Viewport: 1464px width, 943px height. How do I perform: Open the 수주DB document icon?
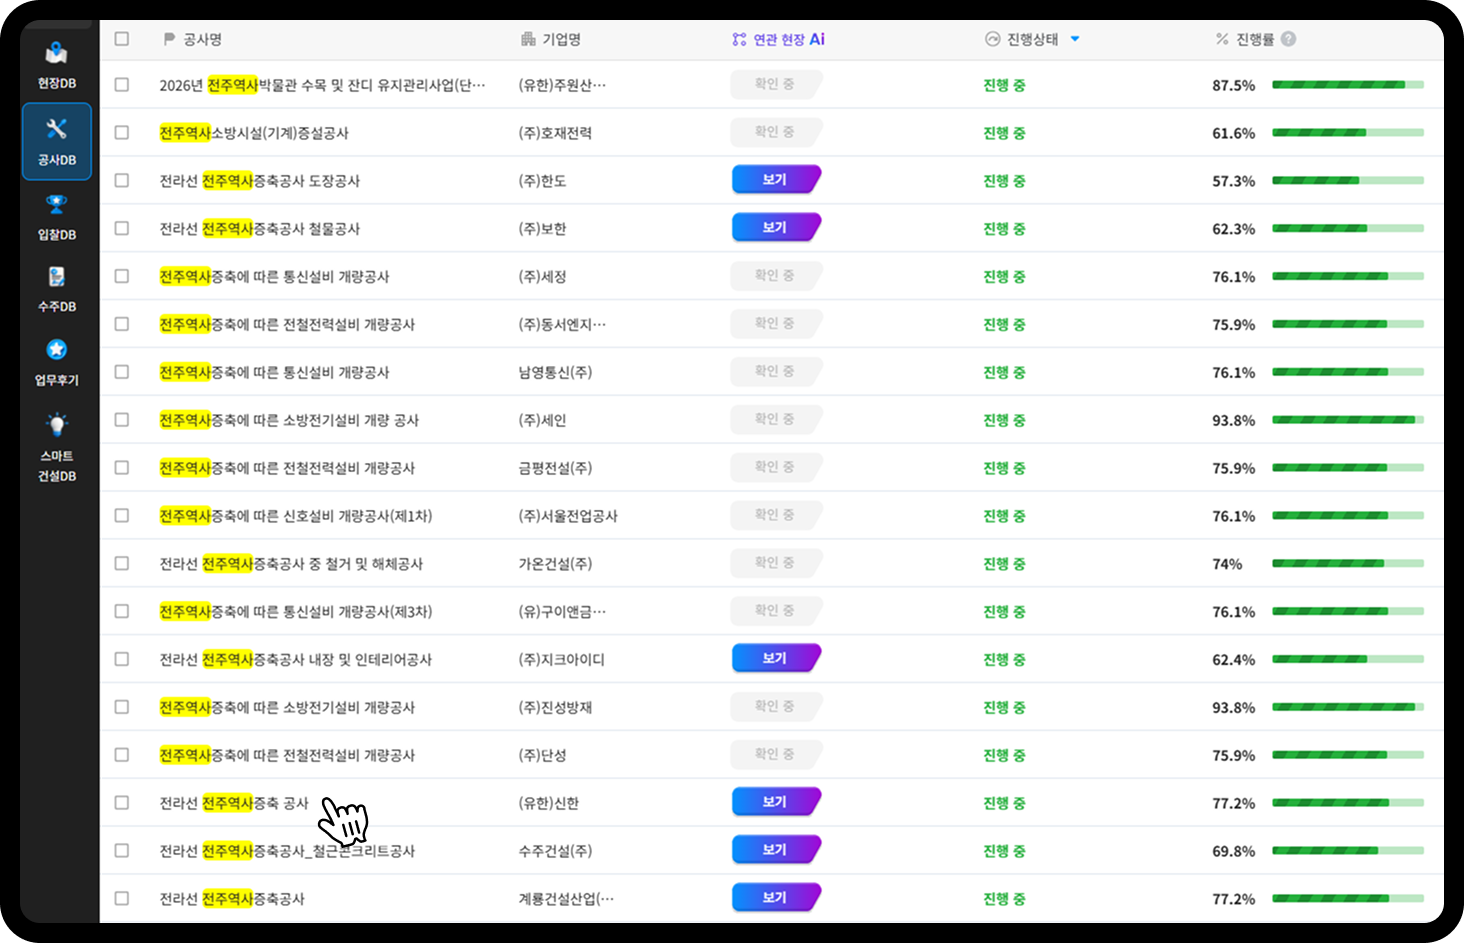tap(57, 276)
